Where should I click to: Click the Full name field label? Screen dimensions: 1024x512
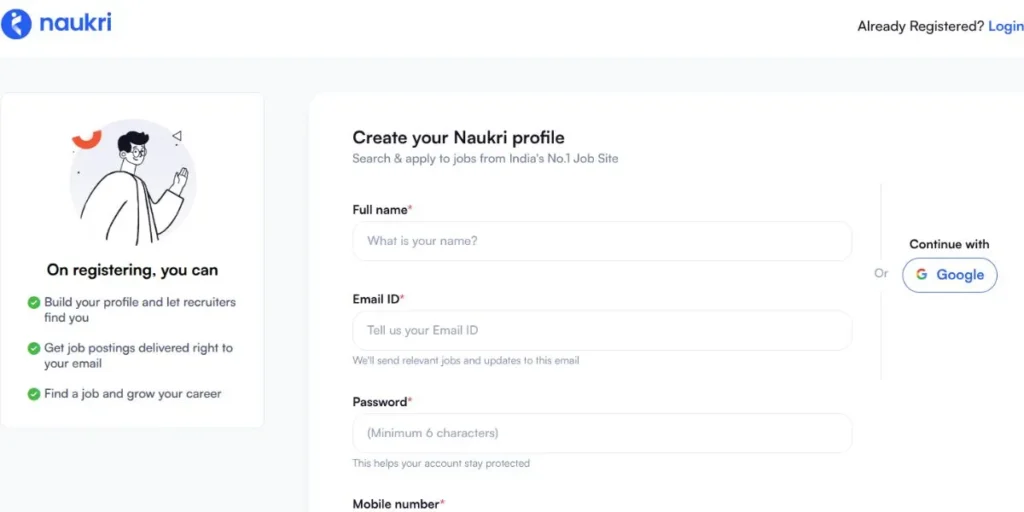380,210
